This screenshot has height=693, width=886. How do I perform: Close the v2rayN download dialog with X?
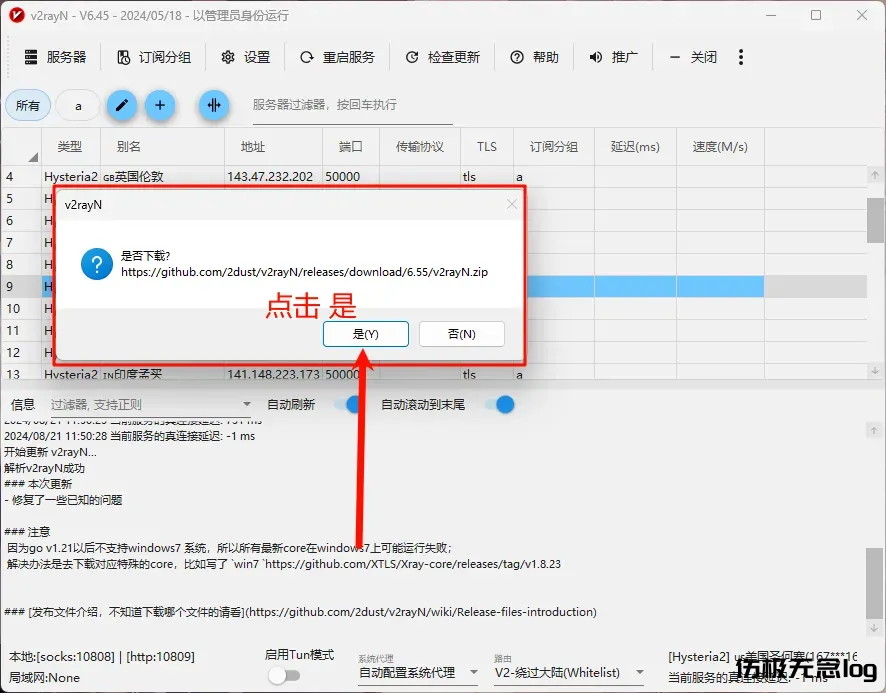(x=512, y=204)
